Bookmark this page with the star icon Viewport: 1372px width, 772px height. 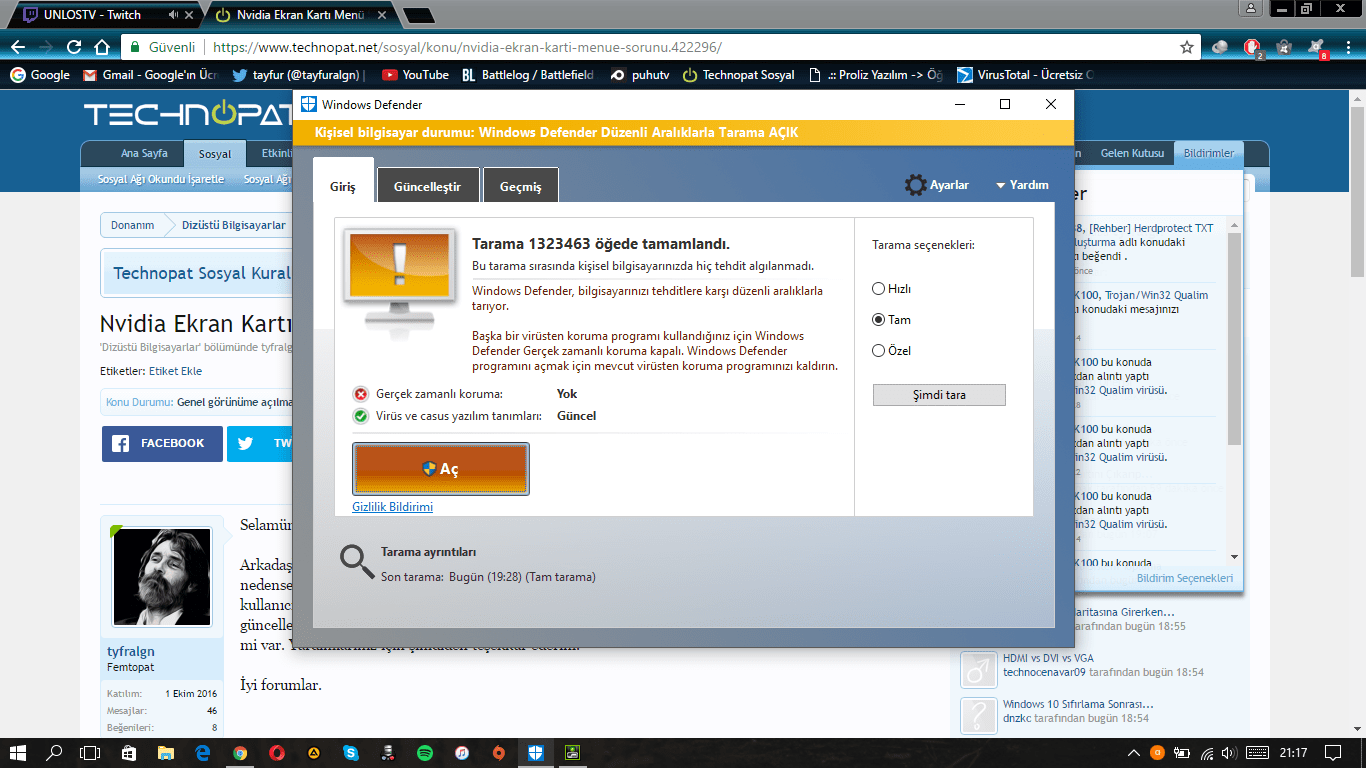pos(1187,47)
